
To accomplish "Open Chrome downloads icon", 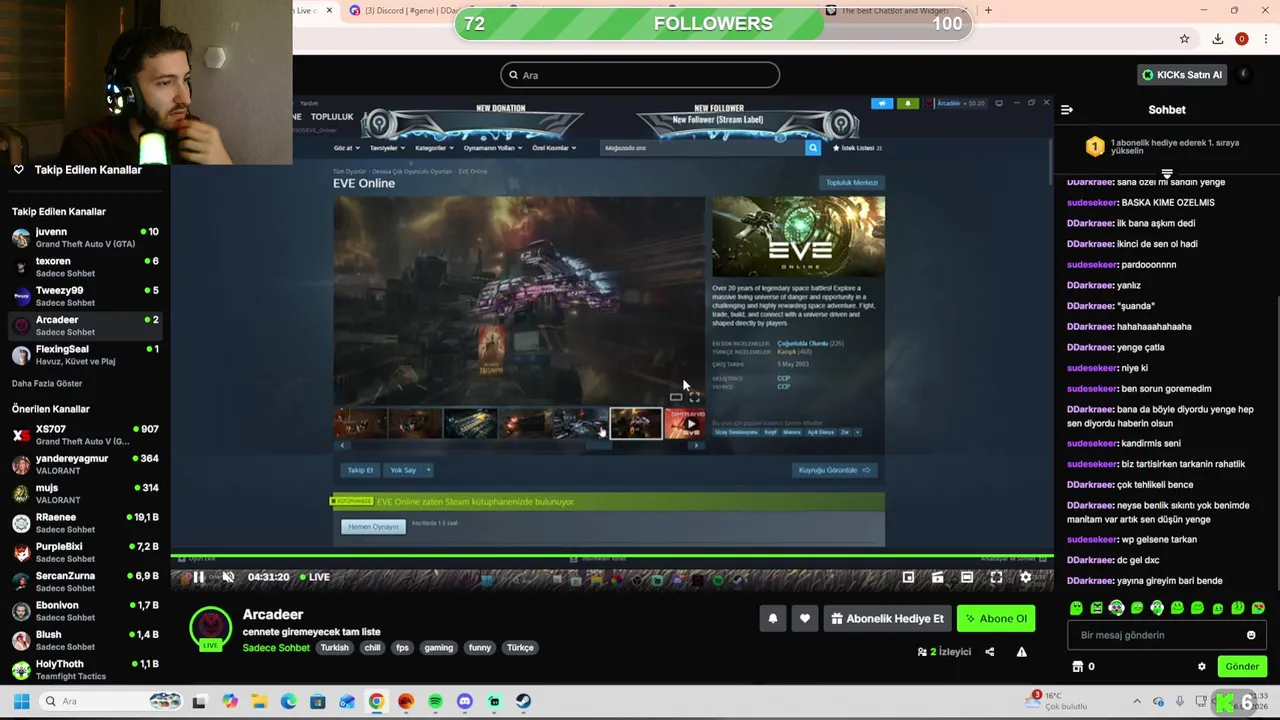I will (1217, 39).
